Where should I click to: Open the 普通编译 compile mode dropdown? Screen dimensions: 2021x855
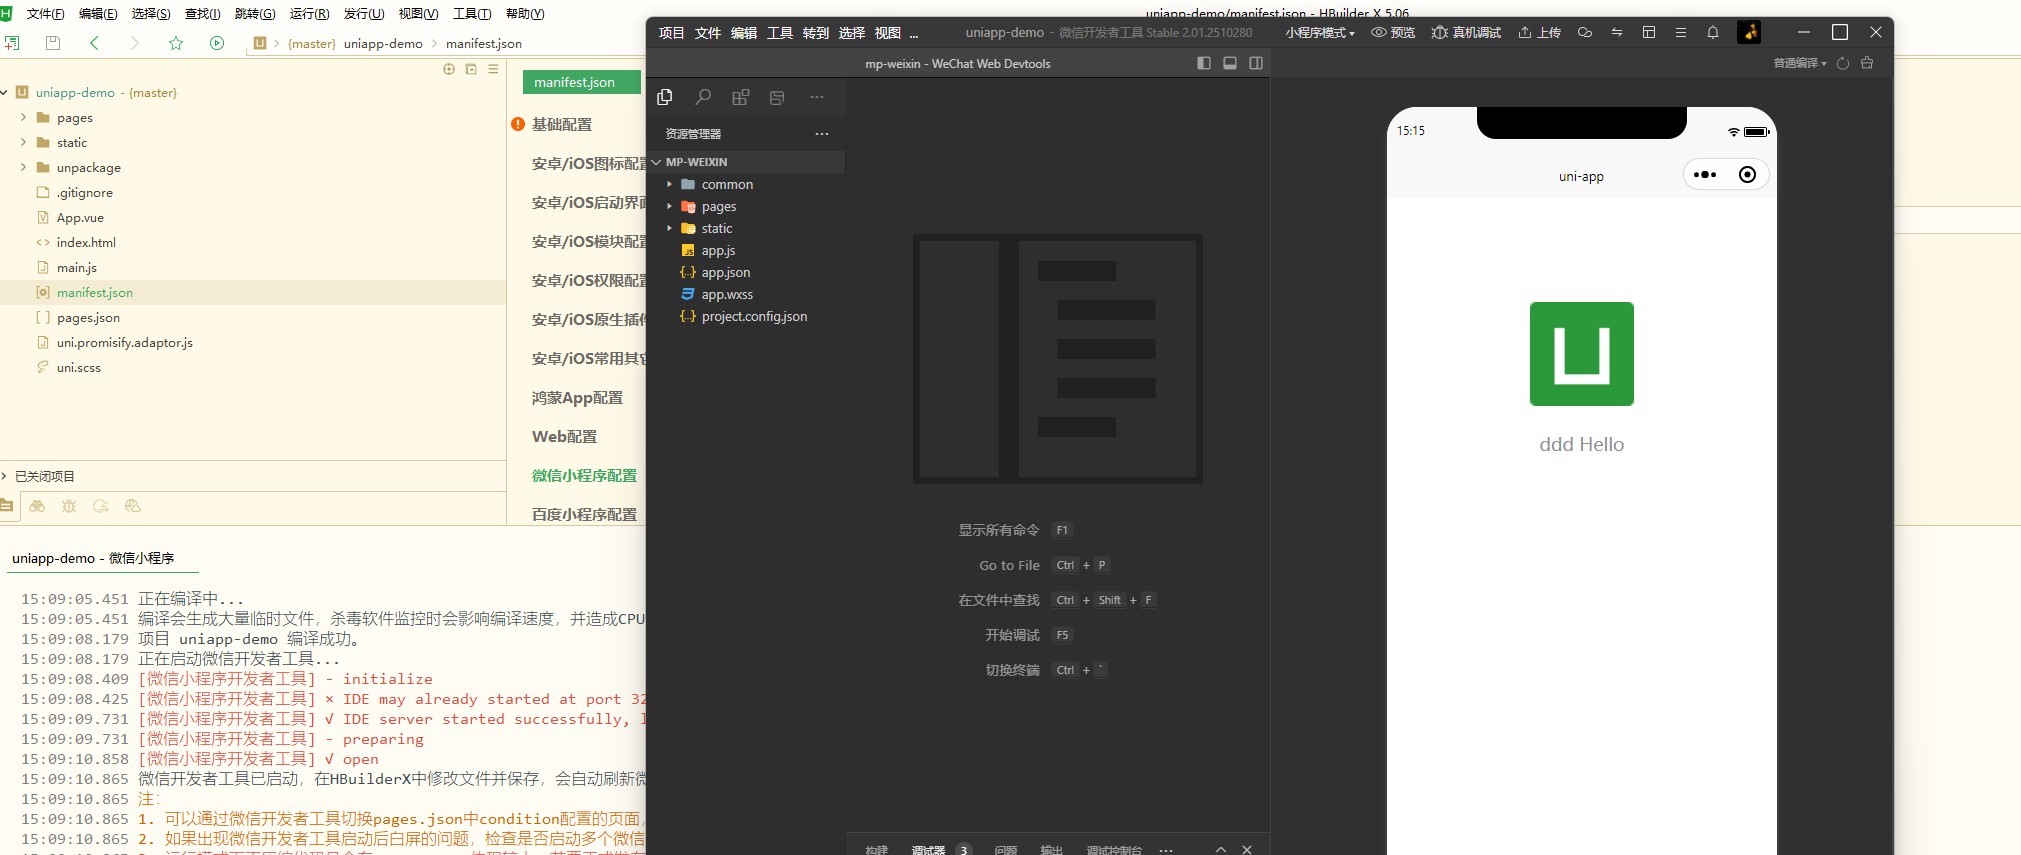coord(1800,63)
